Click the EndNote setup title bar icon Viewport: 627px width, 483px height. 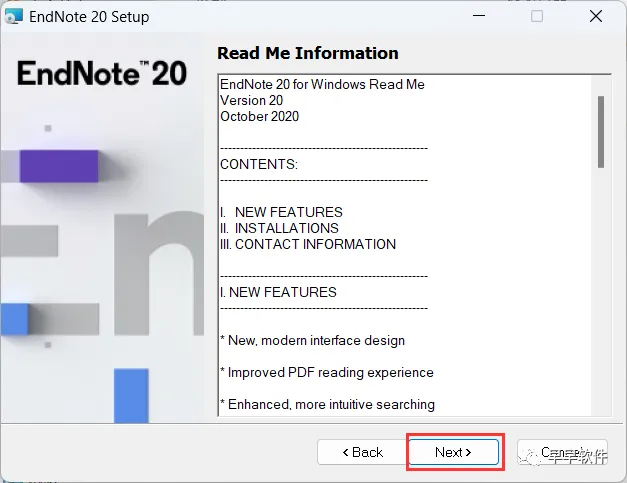coord(14,16)
